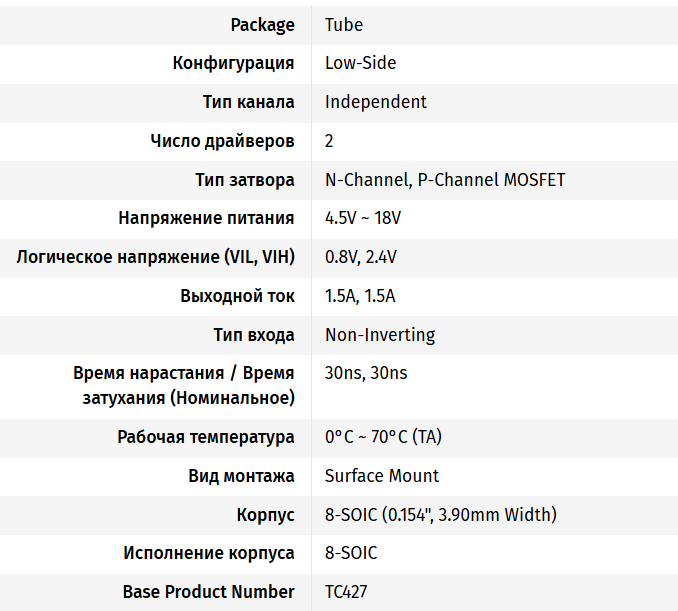Screen dimensions: 678x611
Task: Select the "4.5V ~ 18V" supply voltage value
Action: [363, 218]
